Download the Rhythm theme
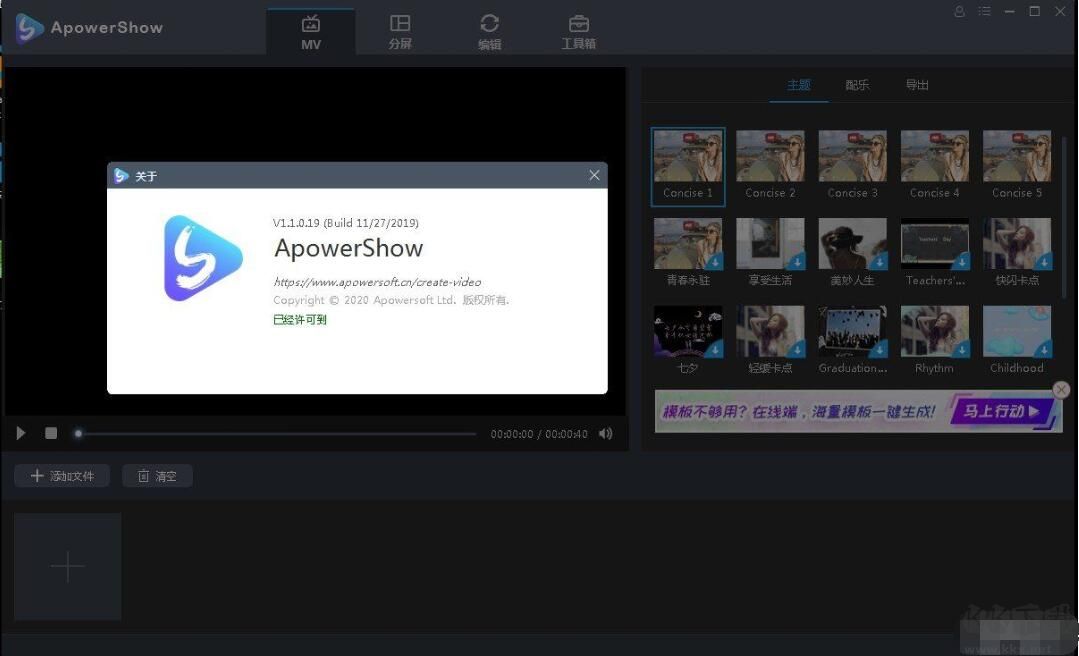 click(961, 348)
